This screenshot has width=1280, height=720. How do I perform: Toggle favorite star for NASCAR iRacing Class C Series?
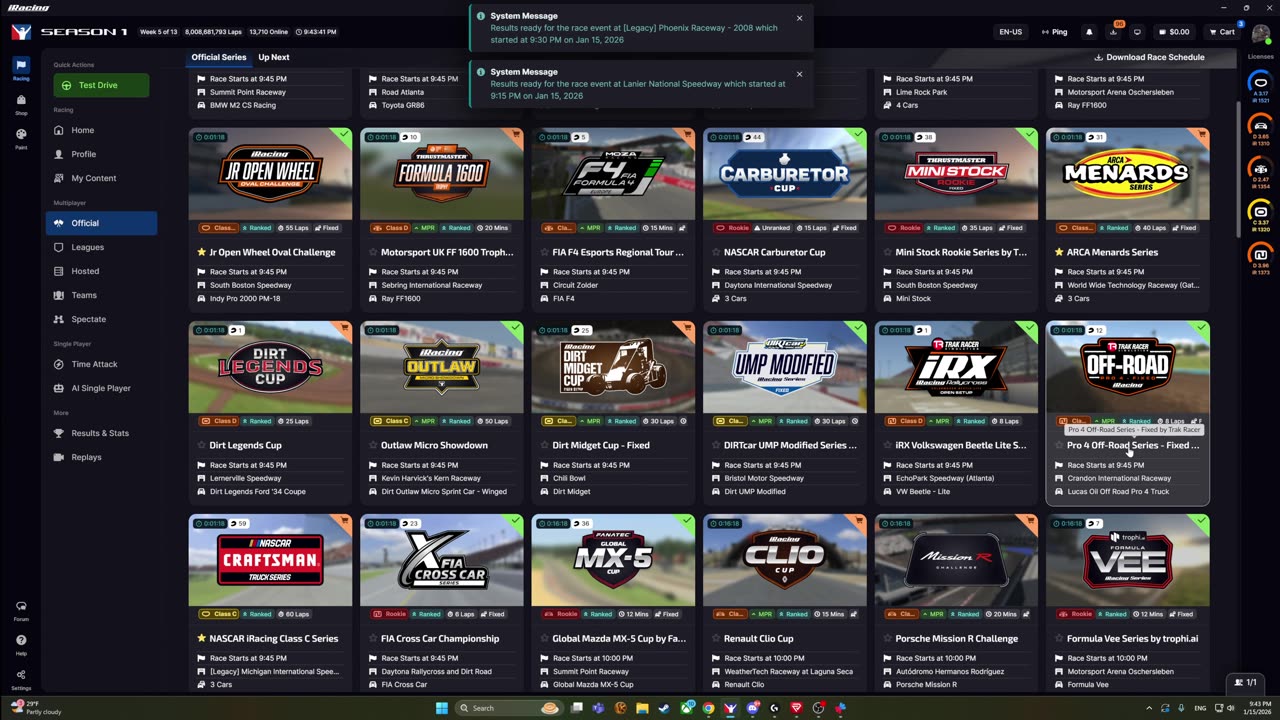pos(202,638)
